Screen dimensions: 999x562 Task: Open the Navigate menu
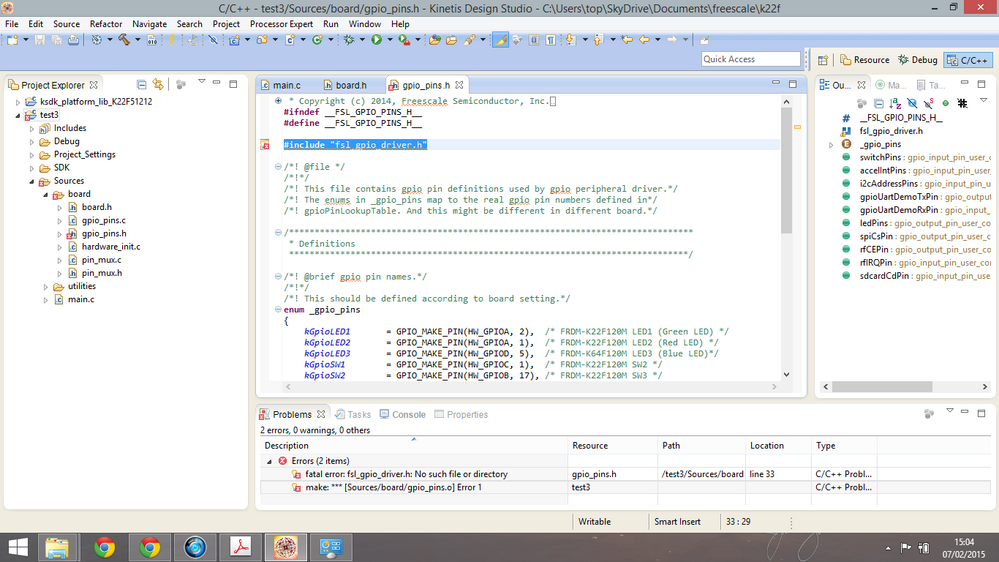[149, 24]
